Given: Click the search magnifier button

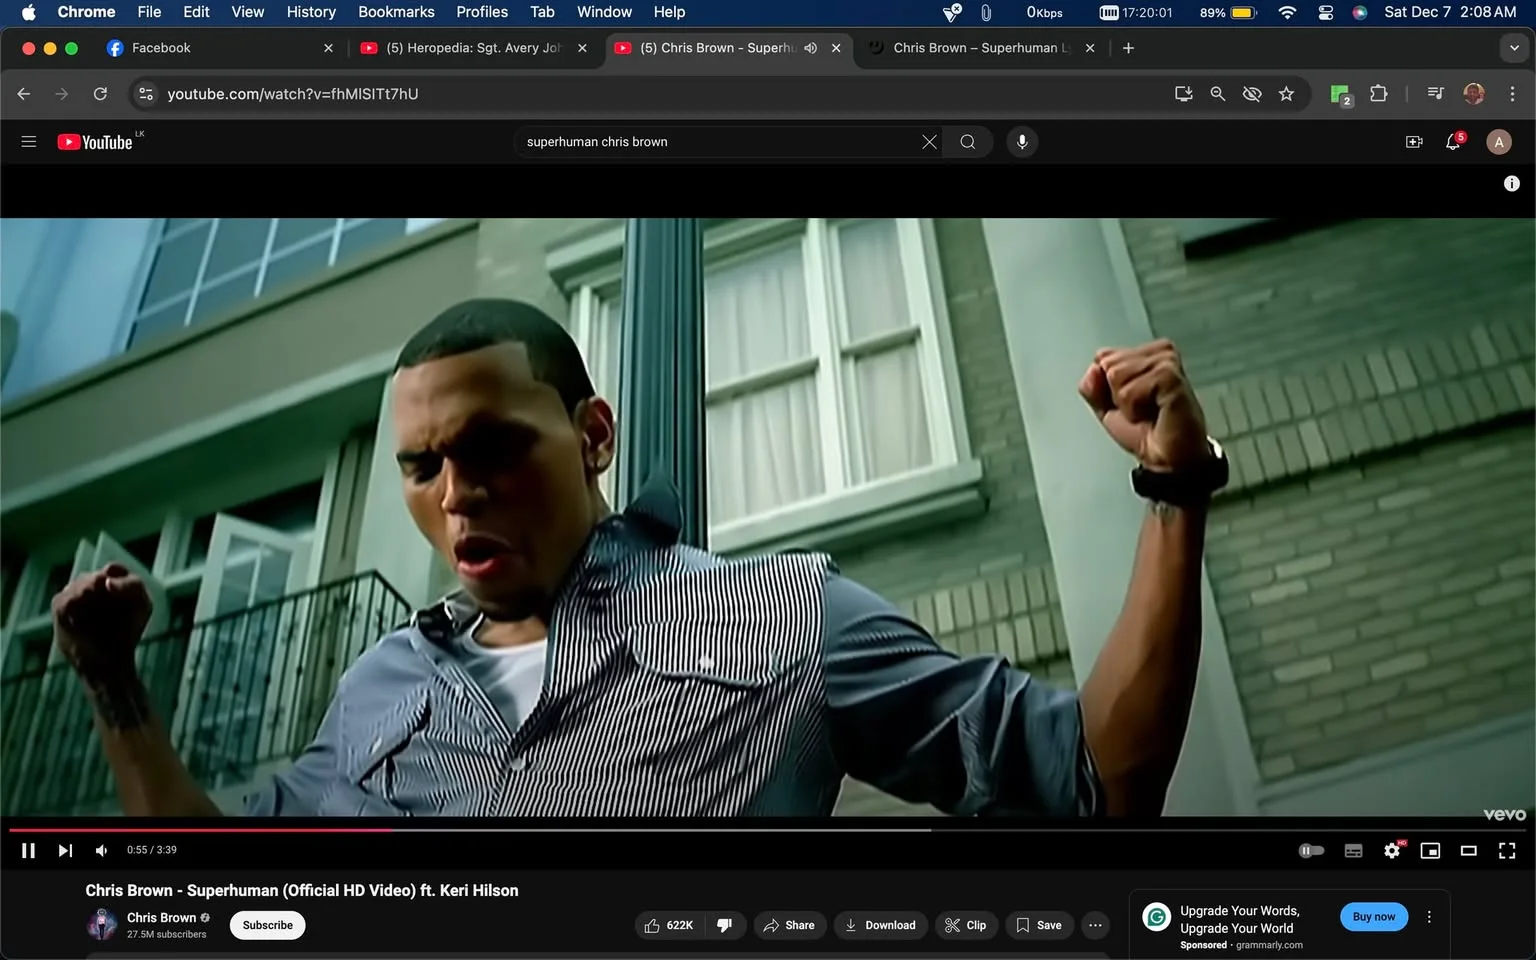Looking at the screenshot, I should [968, 142].
